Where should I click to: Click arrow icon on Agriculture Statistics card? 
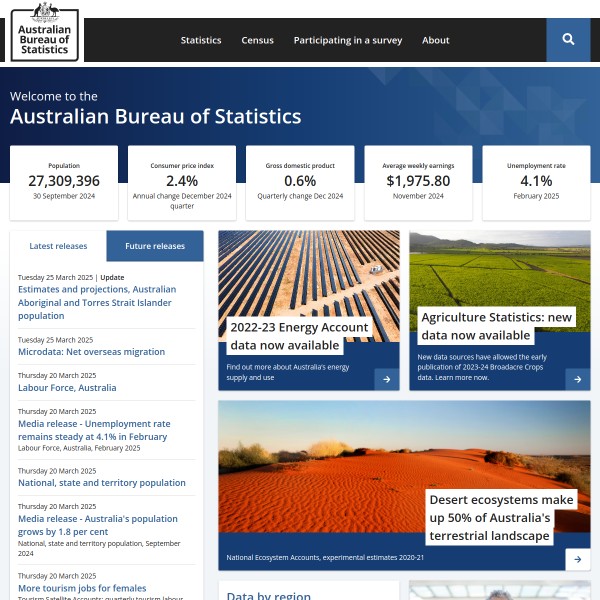tap(577, 379)
